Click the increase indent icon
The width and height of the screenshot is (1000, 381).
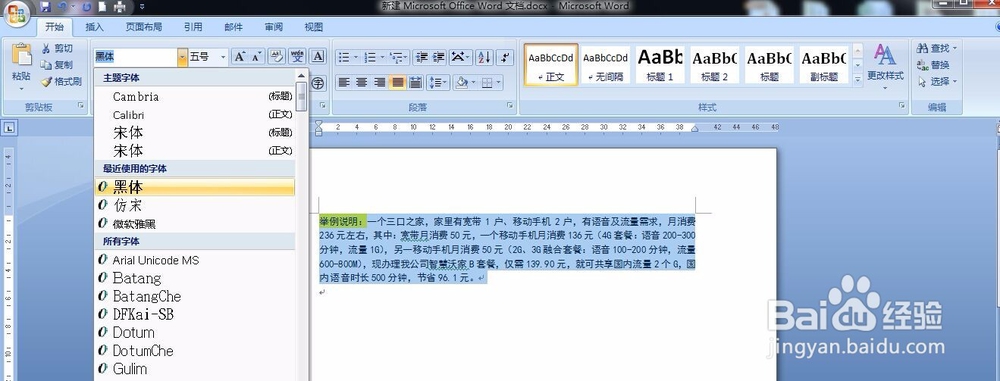(439, 57)
